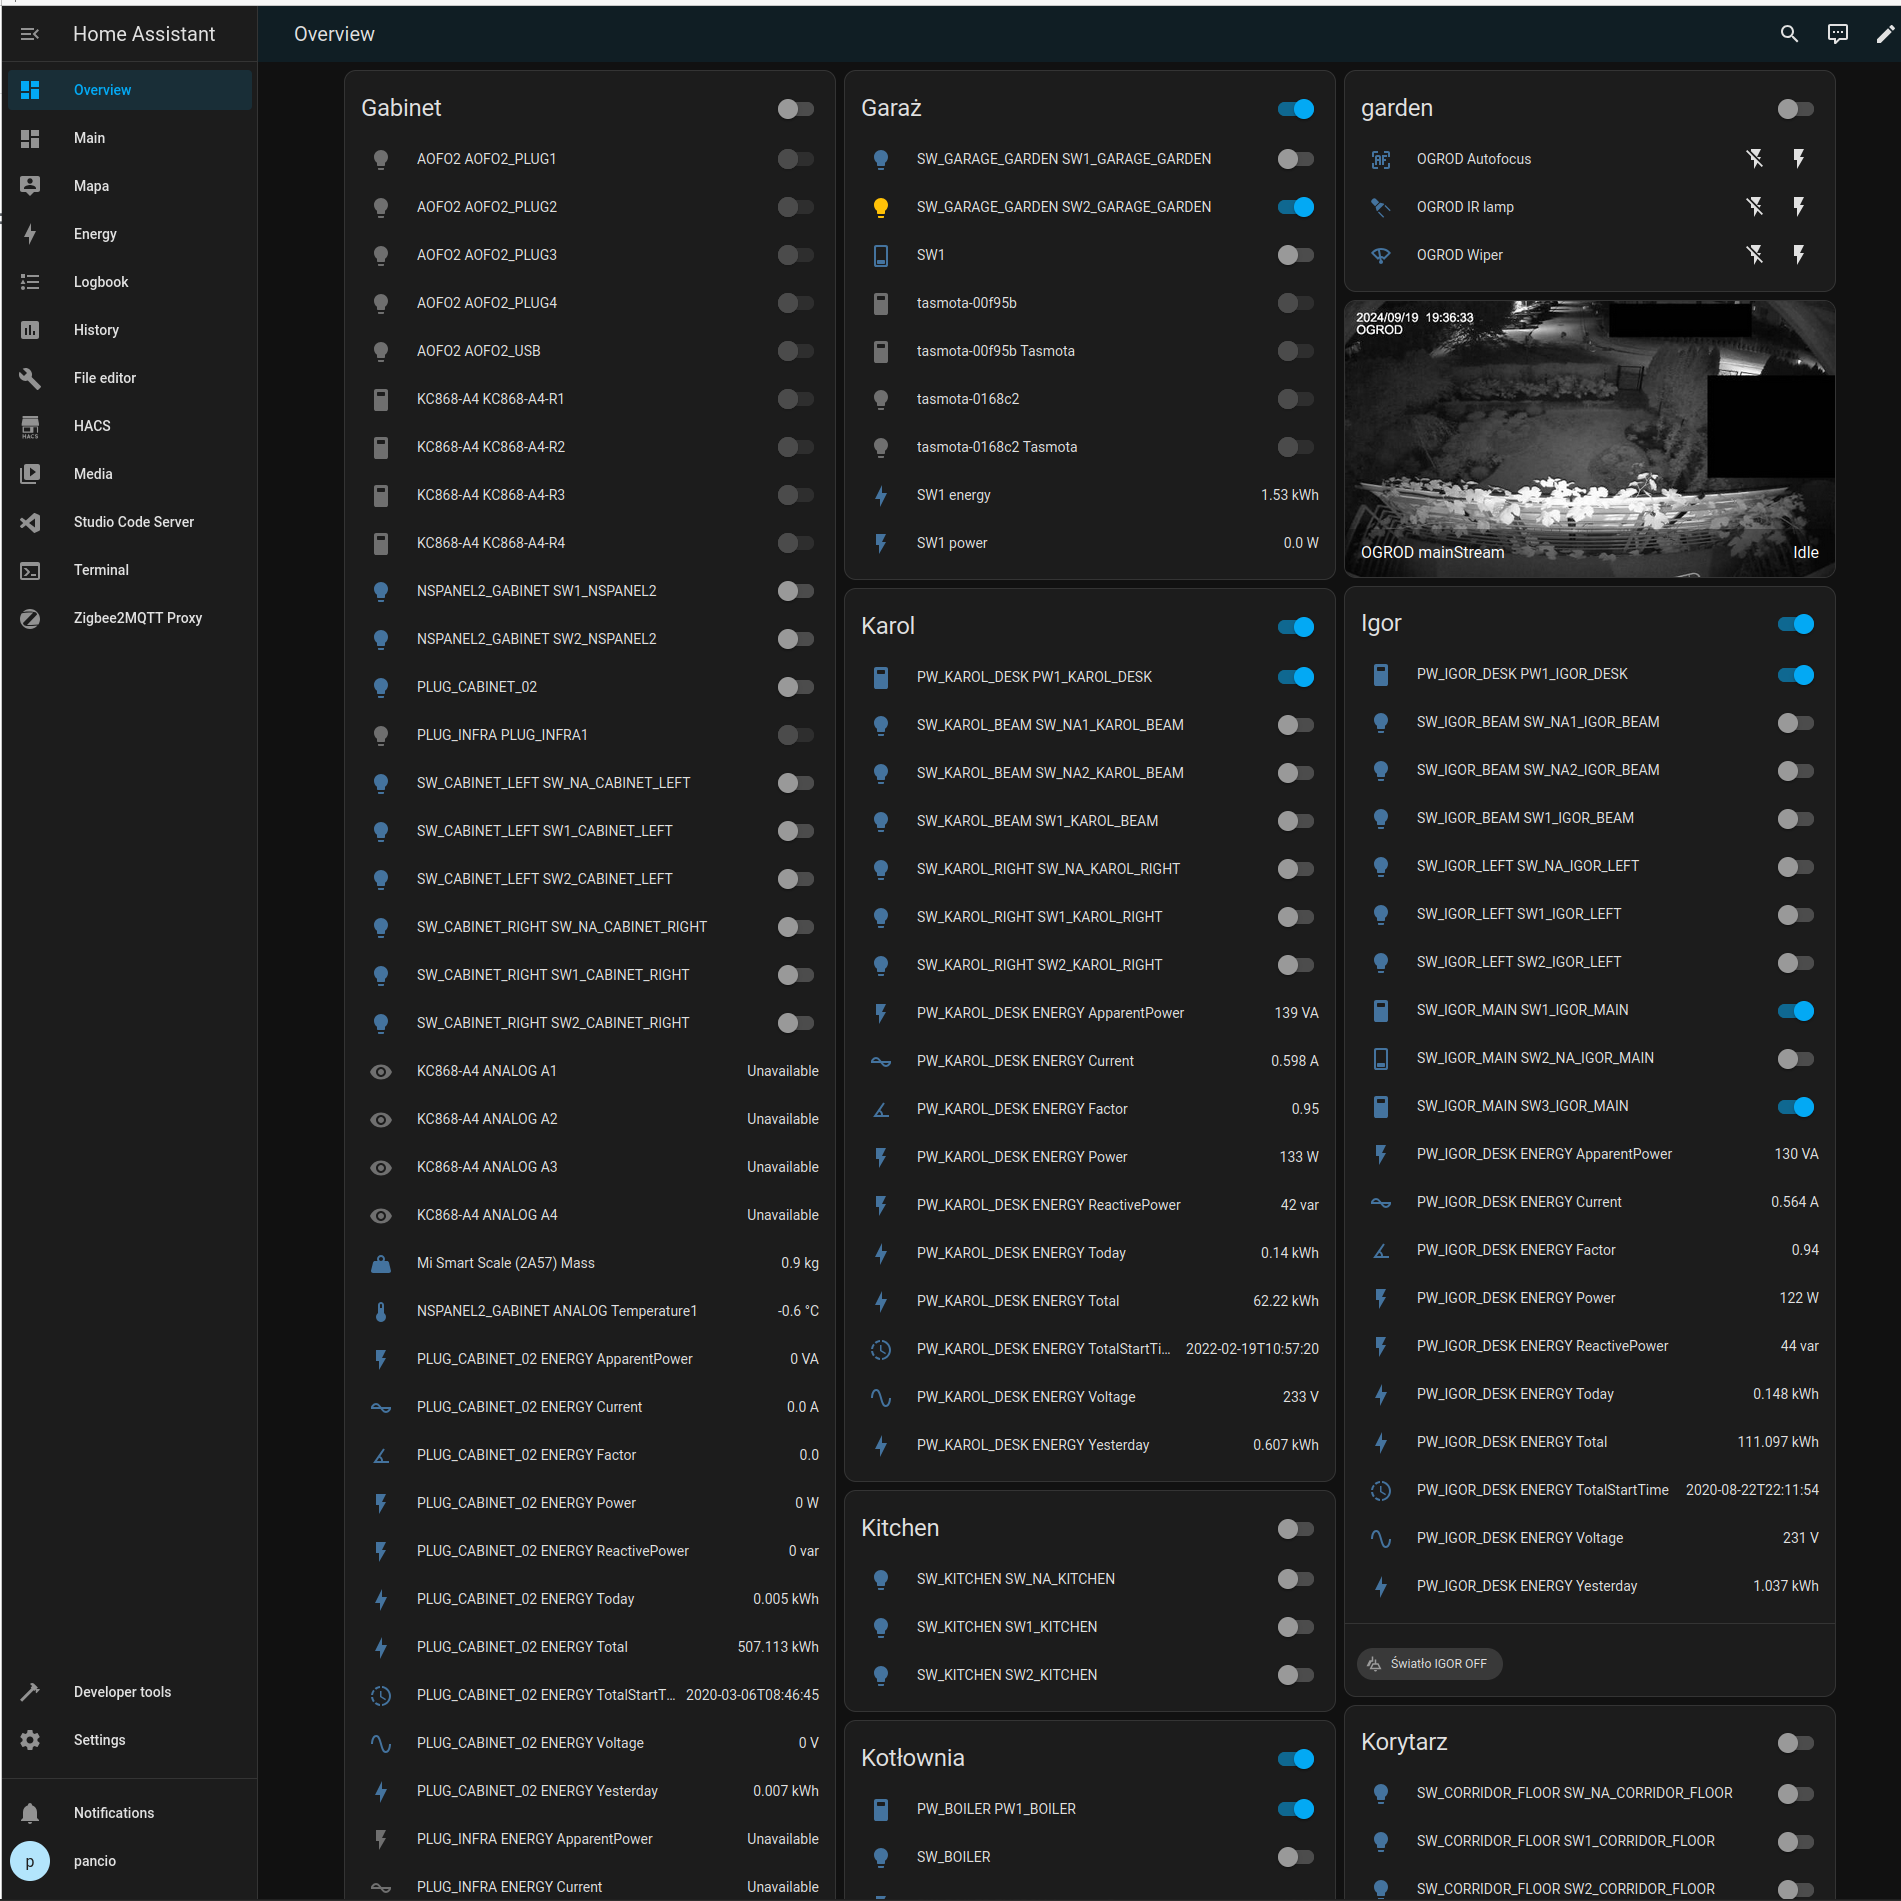Click the Mi Smart Scale mass icon
The image size is (1901, 1901).
pyautogui.click(x=381, y=1262)
